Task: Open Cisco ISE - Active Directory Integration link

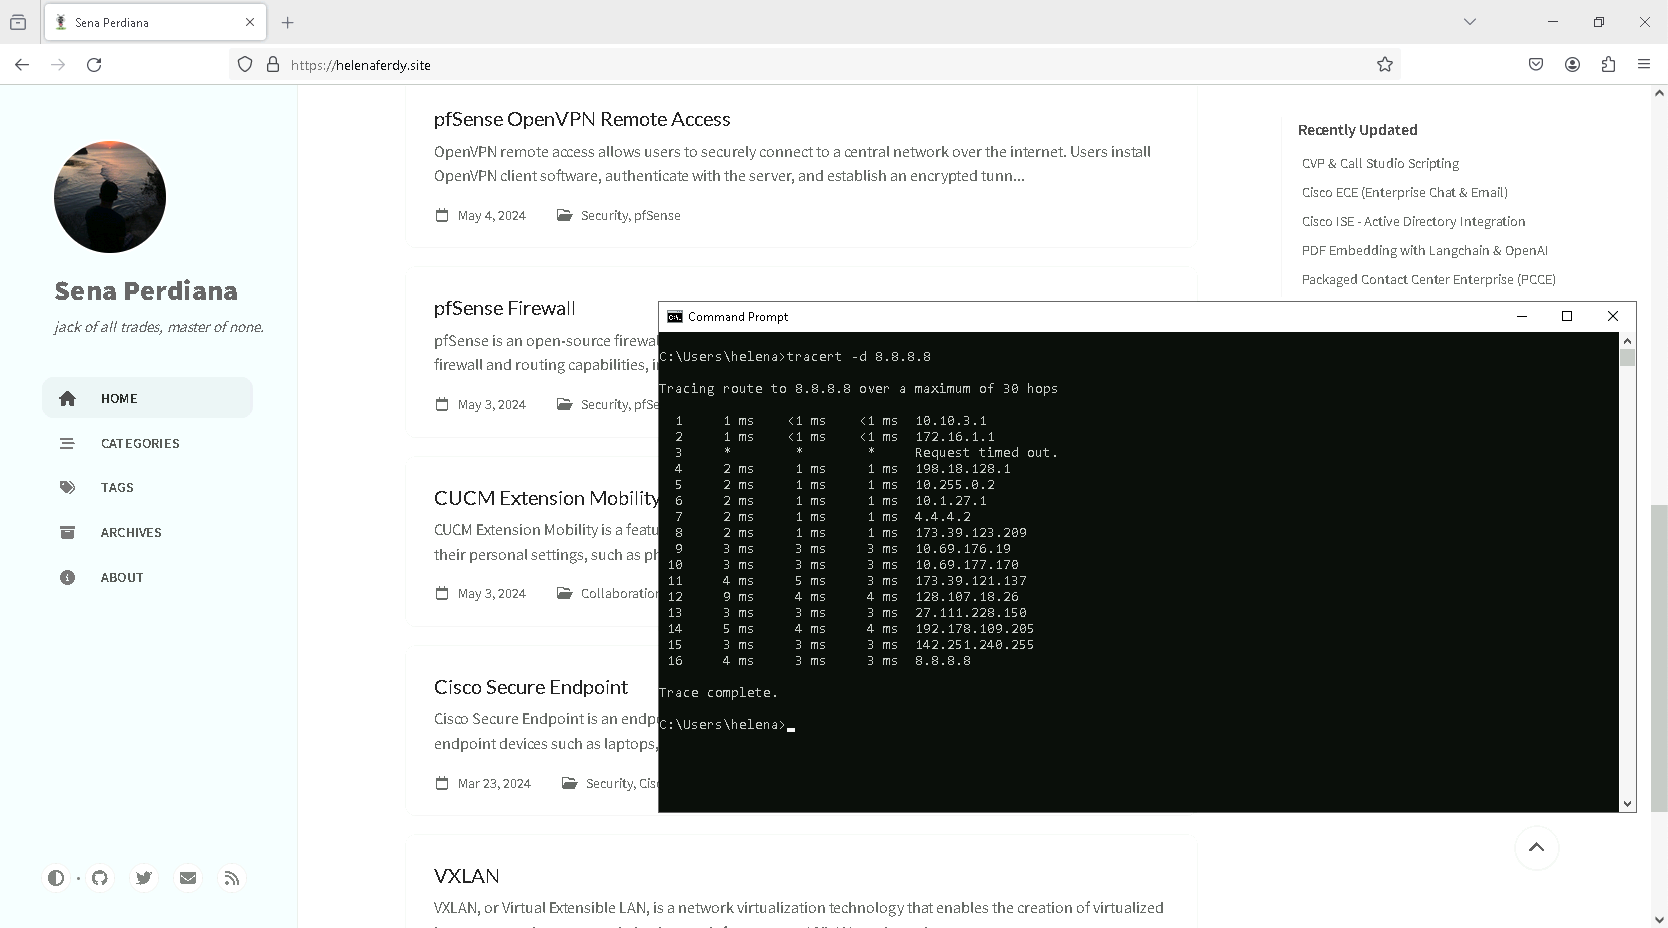Action: 1413,222
